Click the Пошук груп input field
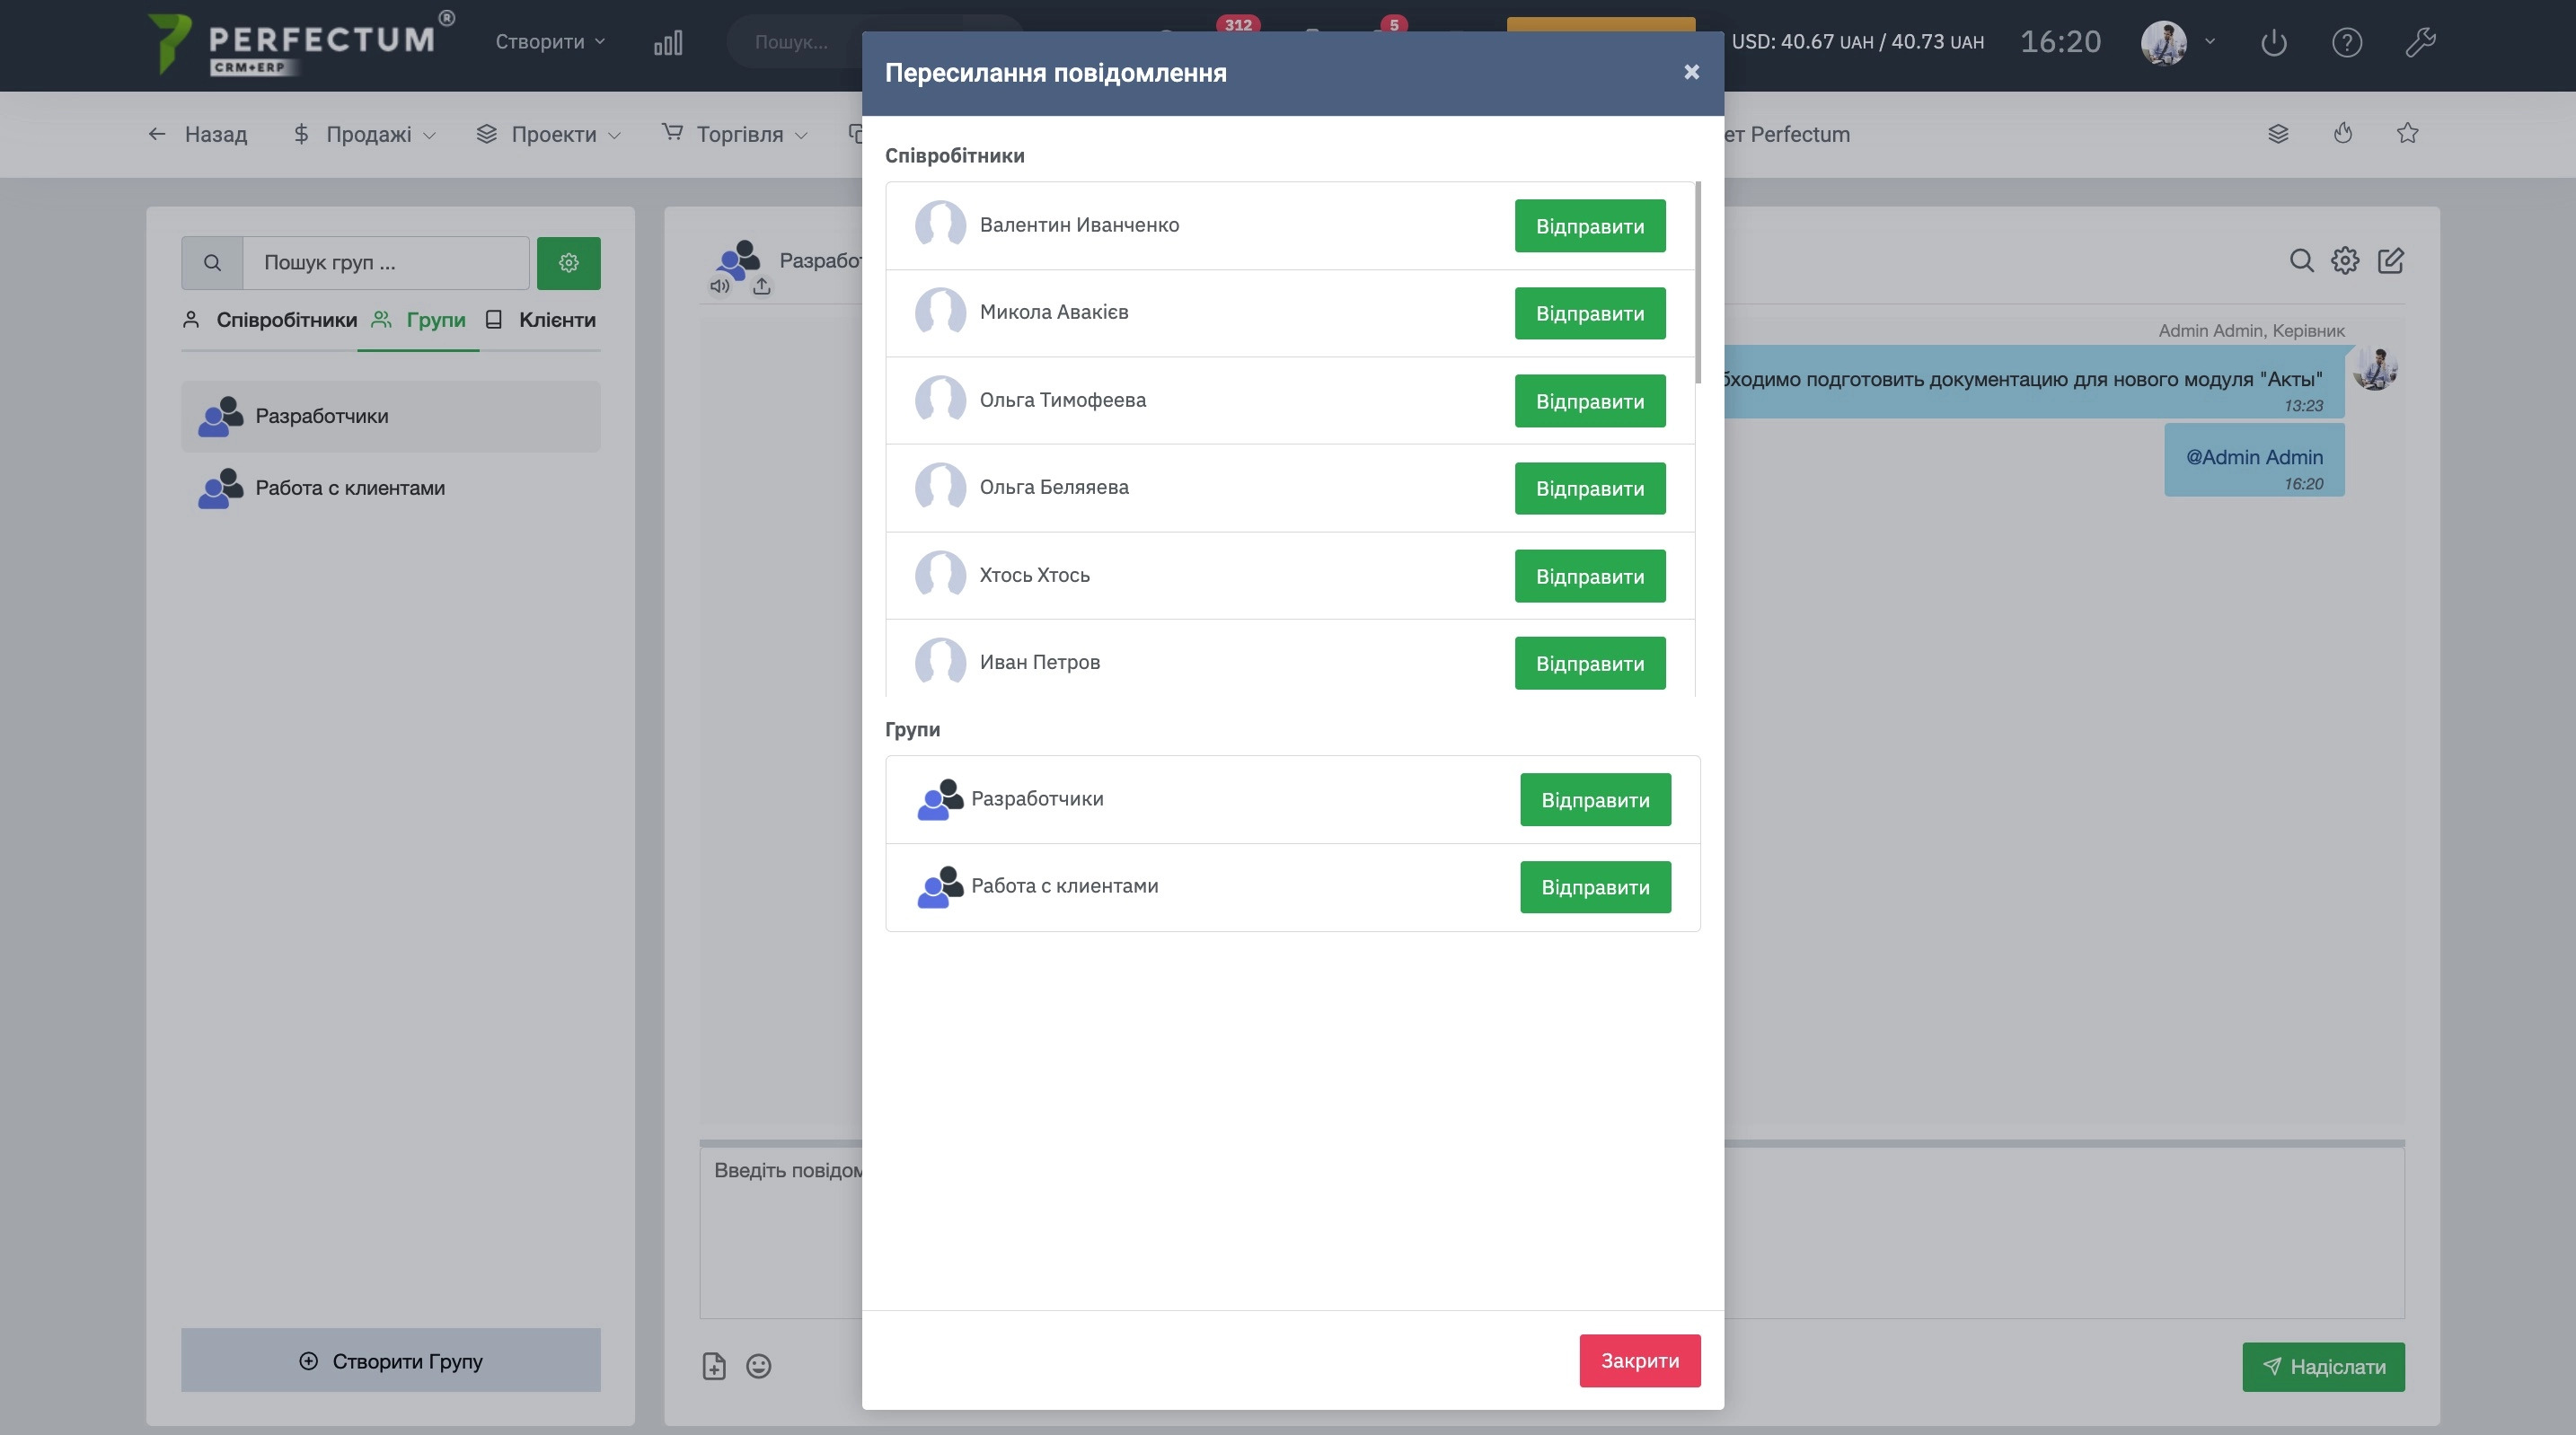 point(385,263)
